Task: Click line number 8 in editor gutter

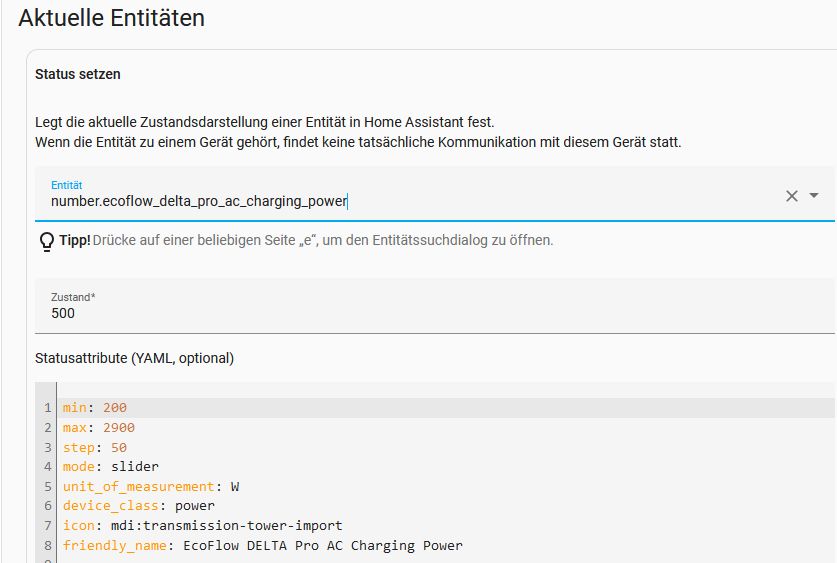Action: [x=48, y=545]
